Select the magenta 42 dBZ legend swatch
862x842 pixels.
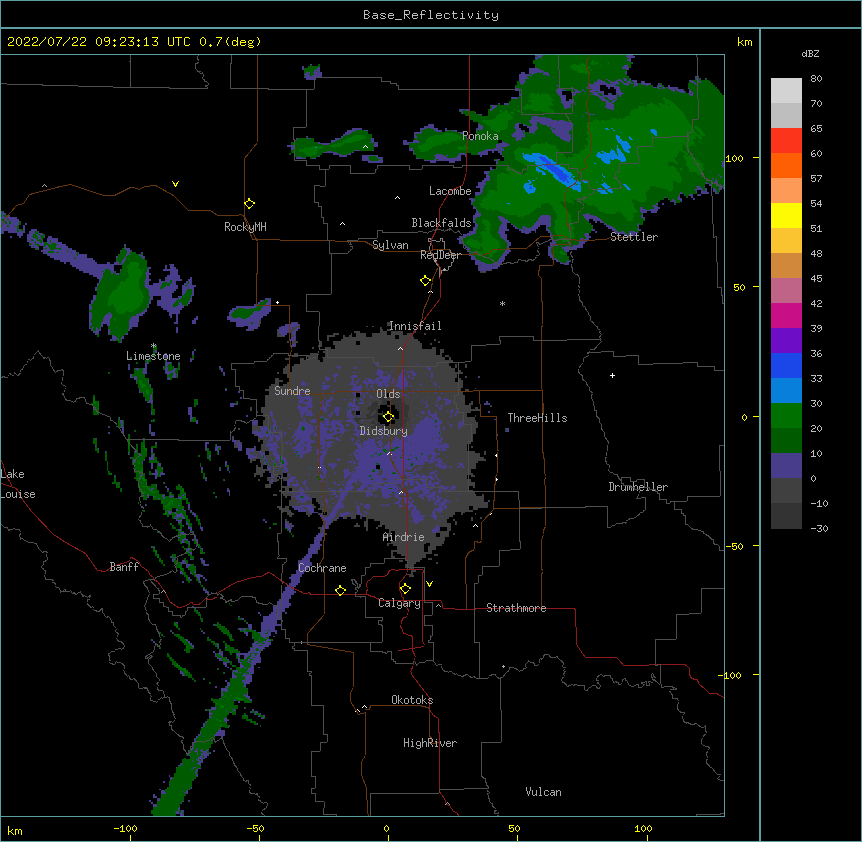pyautogui.click(x=786, y=315)
